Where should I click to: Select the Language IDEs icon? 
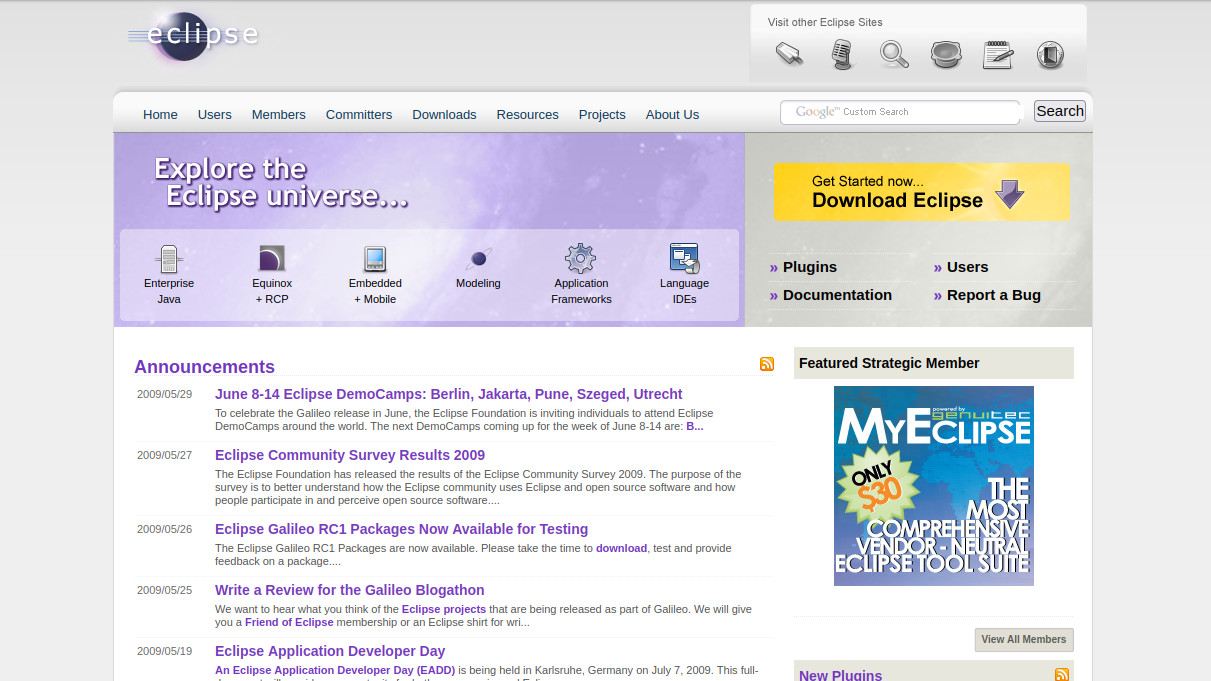pos(684,259)
